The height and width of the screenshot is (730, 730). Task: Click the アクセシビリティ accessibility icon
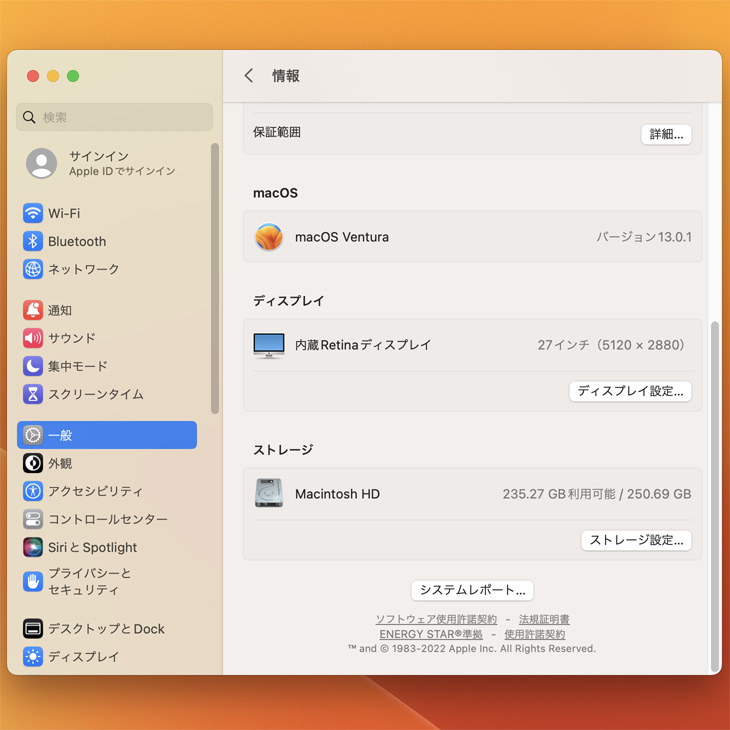coord(33,491)
